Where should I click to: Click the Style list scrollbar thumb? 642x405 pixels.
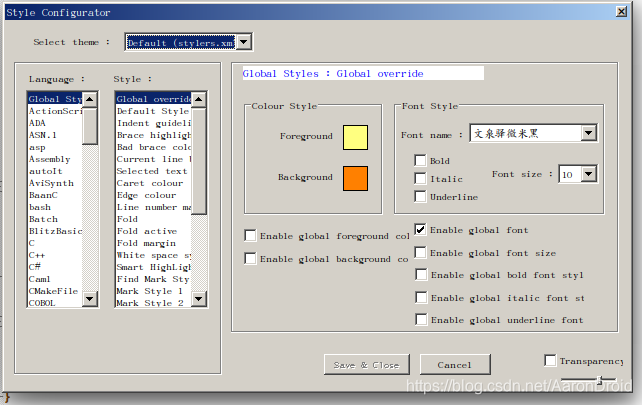point(199,161)
